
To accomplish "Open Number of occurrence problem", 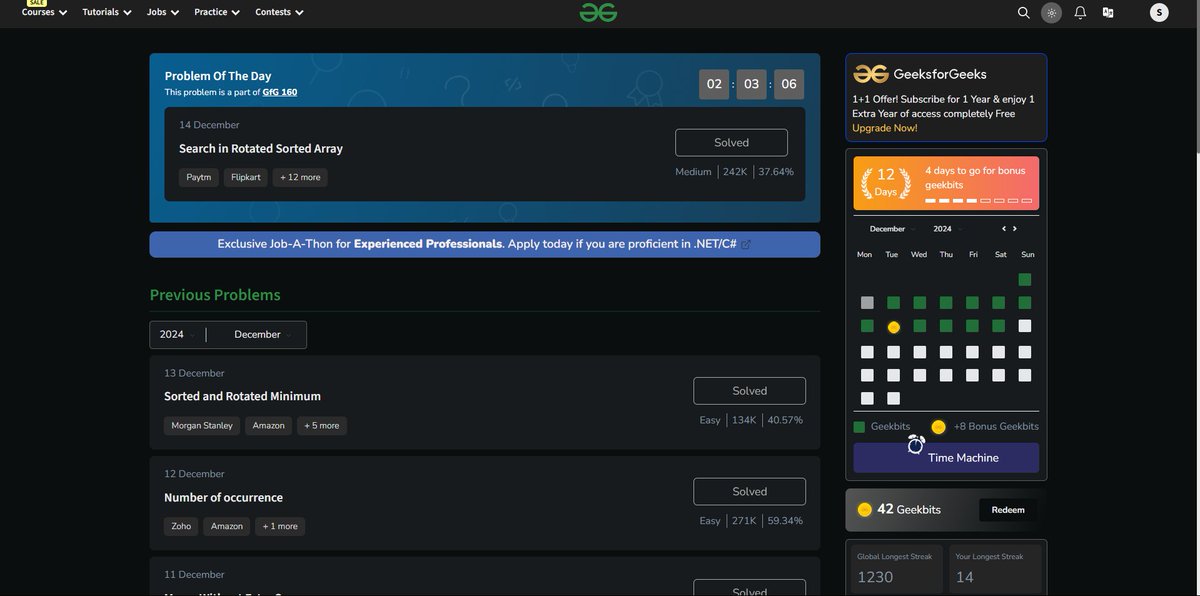I will tap(223, 497).
